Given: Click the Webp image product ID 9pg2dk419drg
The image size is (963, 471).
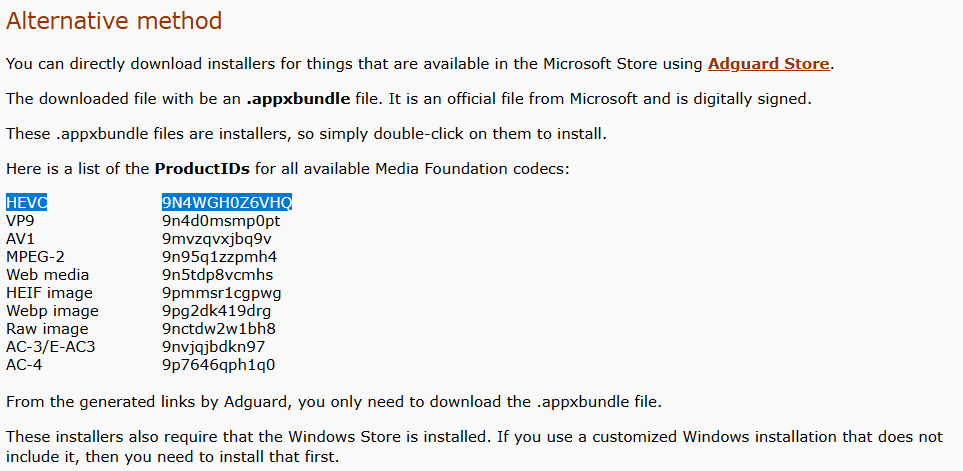Looking at the screenshot, I should point(216,311).
